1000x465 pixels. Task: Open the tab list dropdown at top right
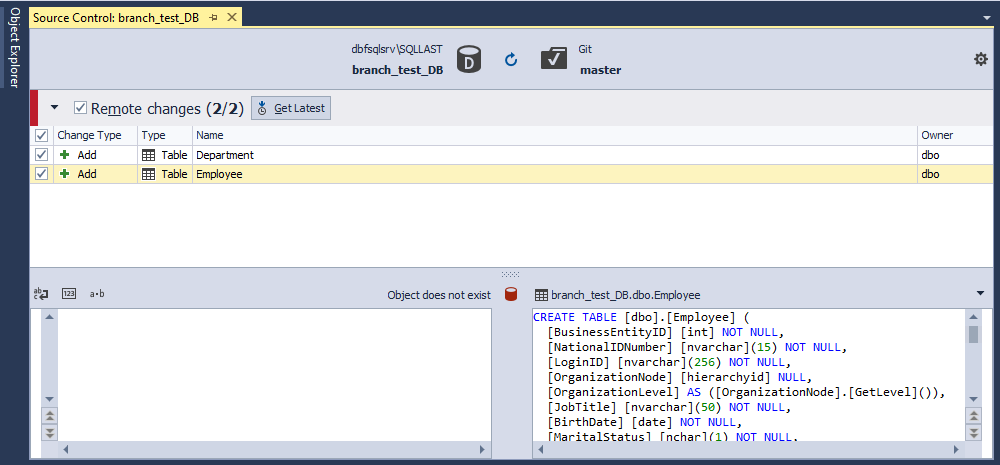986,19
